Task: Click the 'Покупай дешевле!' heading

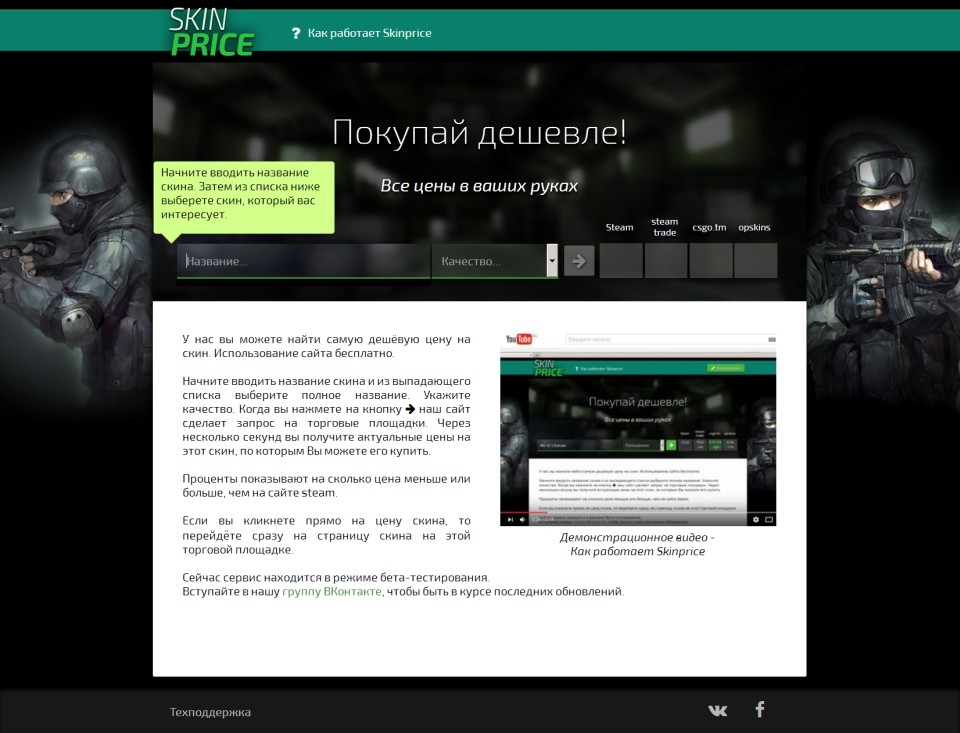Action: (479, 132)
